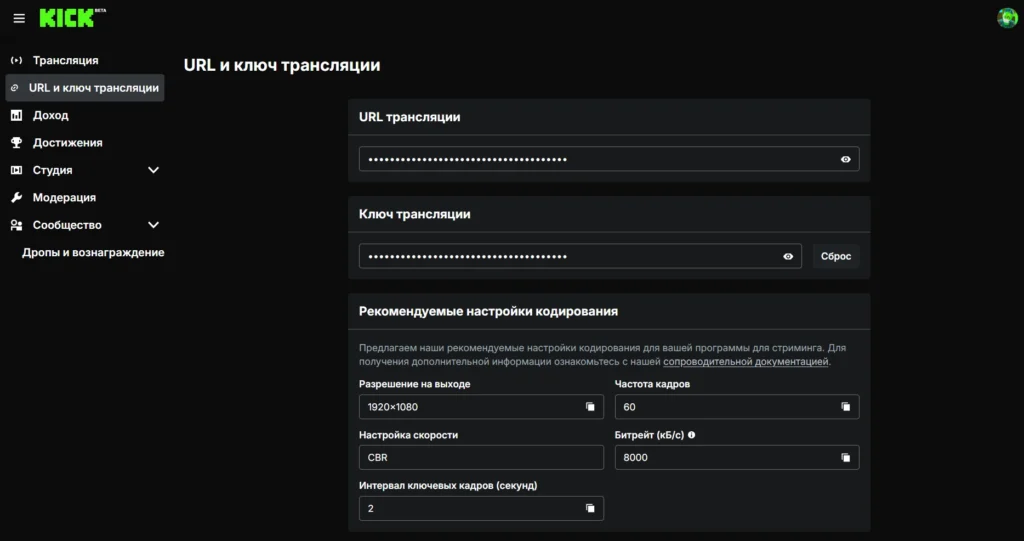The width and height of the screenshot is (1024, 541).
Task: Expand the Студия submenu chevron
Action: click(x=153, y=170)
